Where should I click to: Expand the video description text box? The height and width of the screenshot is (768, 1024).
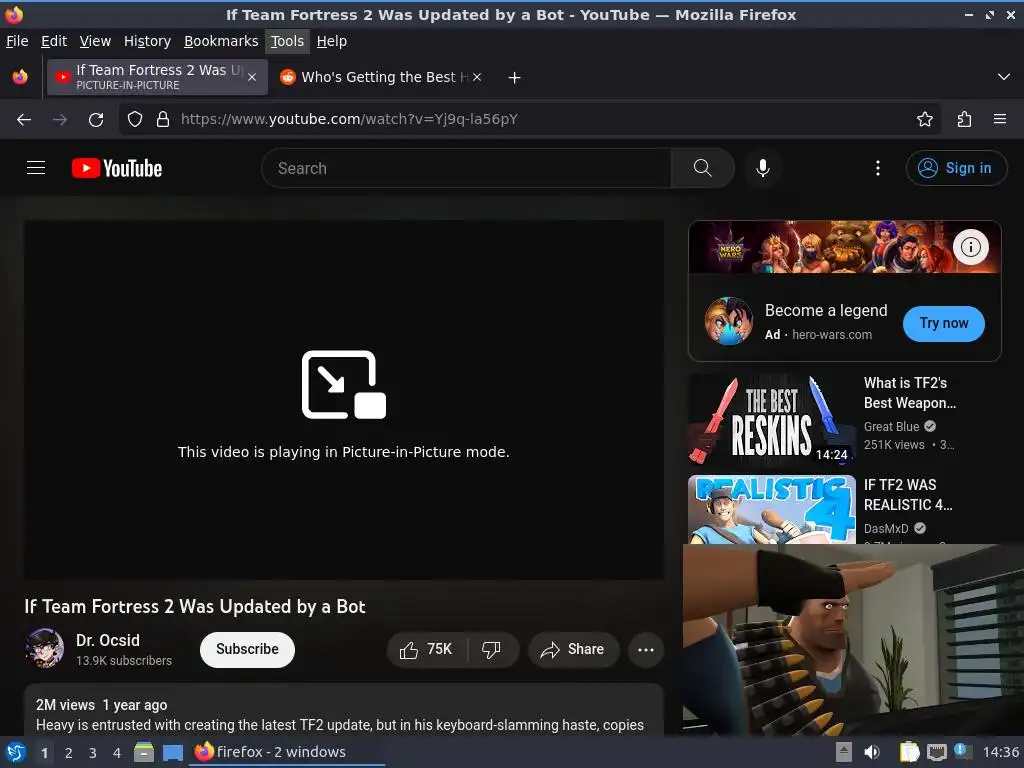344,711
